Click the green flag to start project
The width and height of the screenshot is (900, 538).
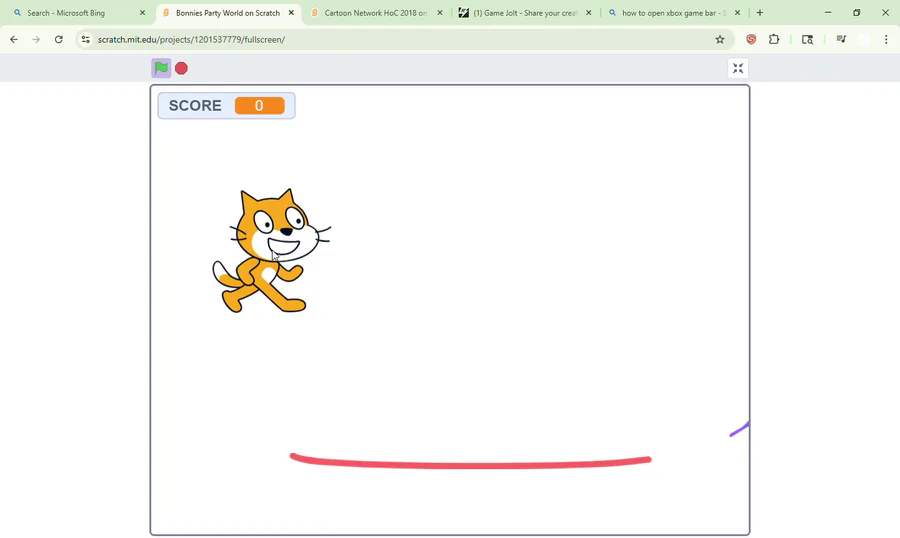coord(161,68)
